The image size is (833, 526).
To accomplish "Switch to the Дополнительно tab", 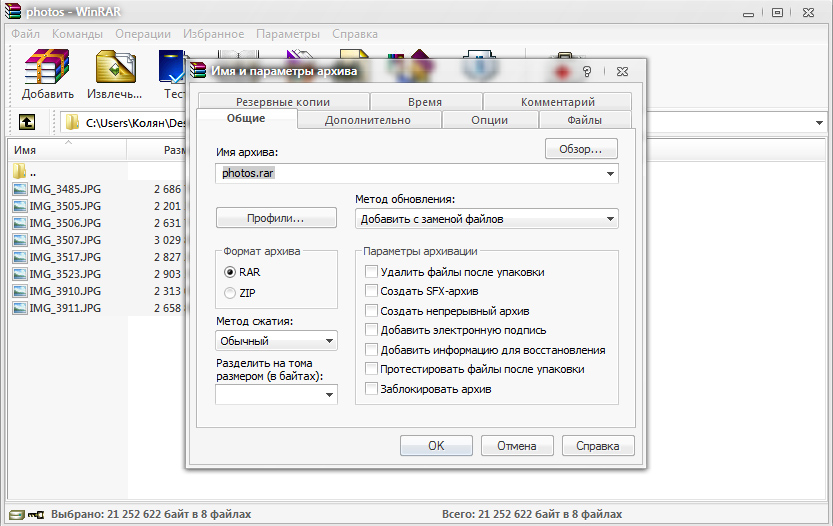I will 368,120.
